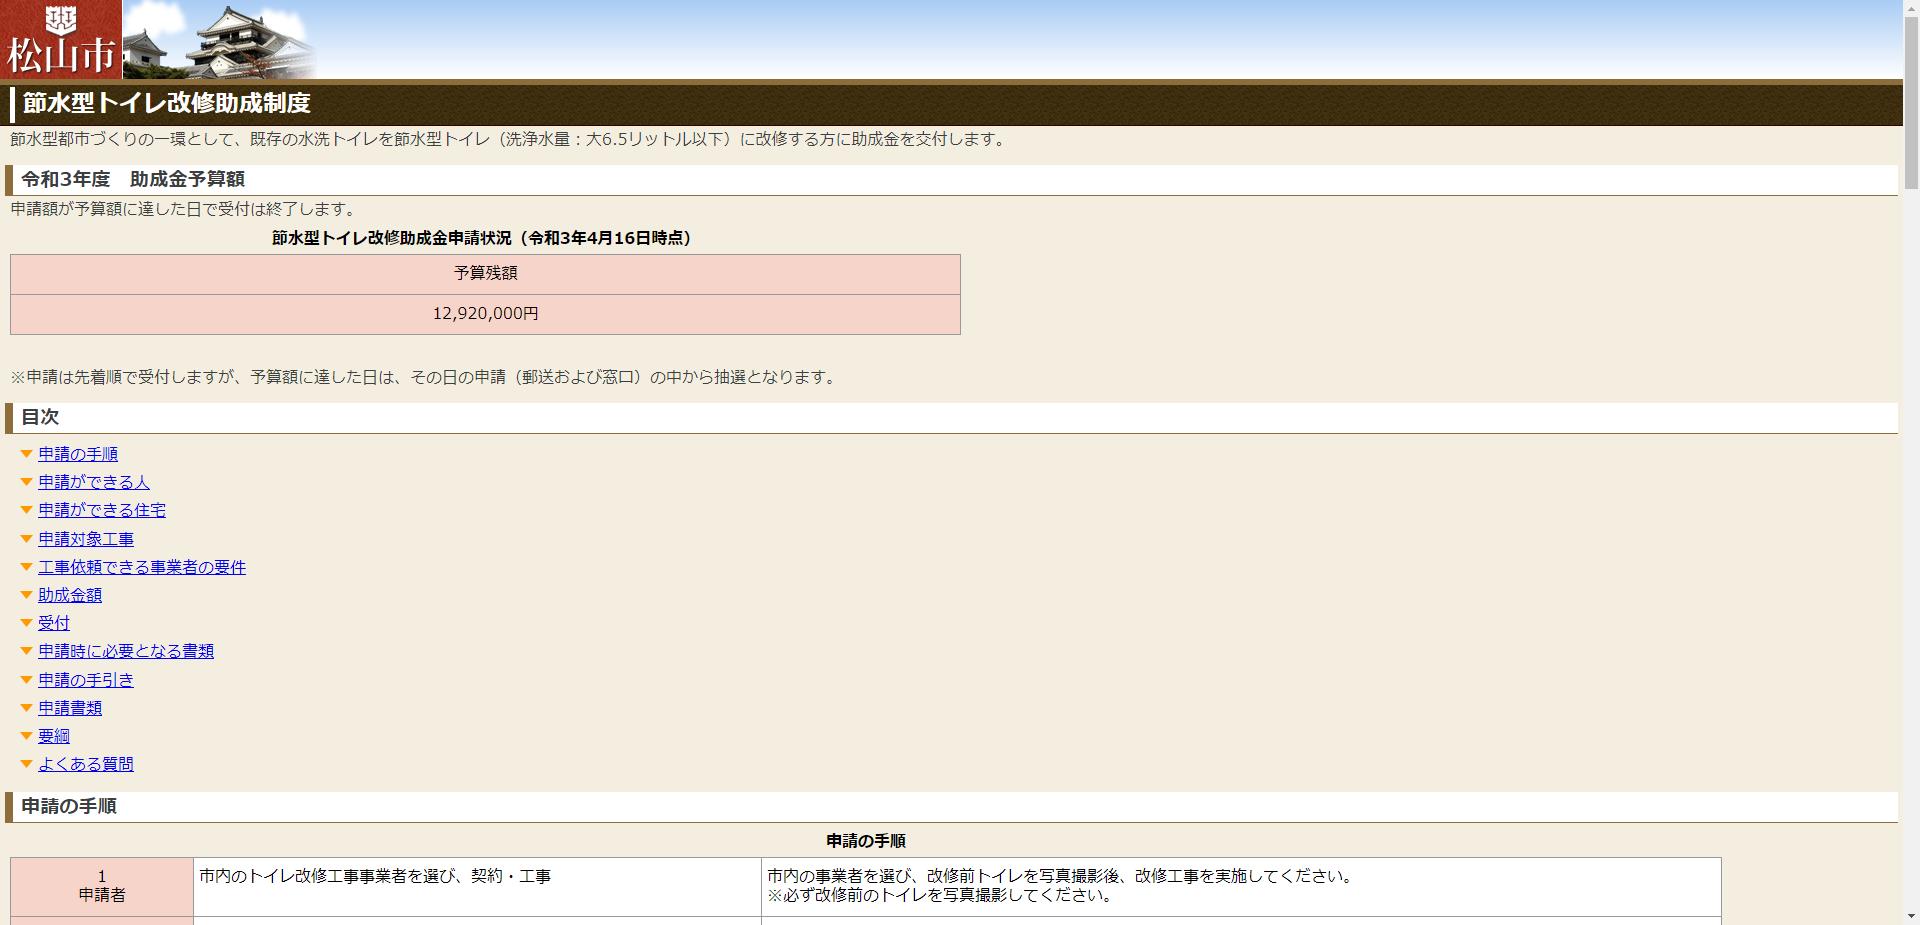The image size is (1920, 925).
Task: Open the 要綱 link
Action: click(x=54, y=736)
